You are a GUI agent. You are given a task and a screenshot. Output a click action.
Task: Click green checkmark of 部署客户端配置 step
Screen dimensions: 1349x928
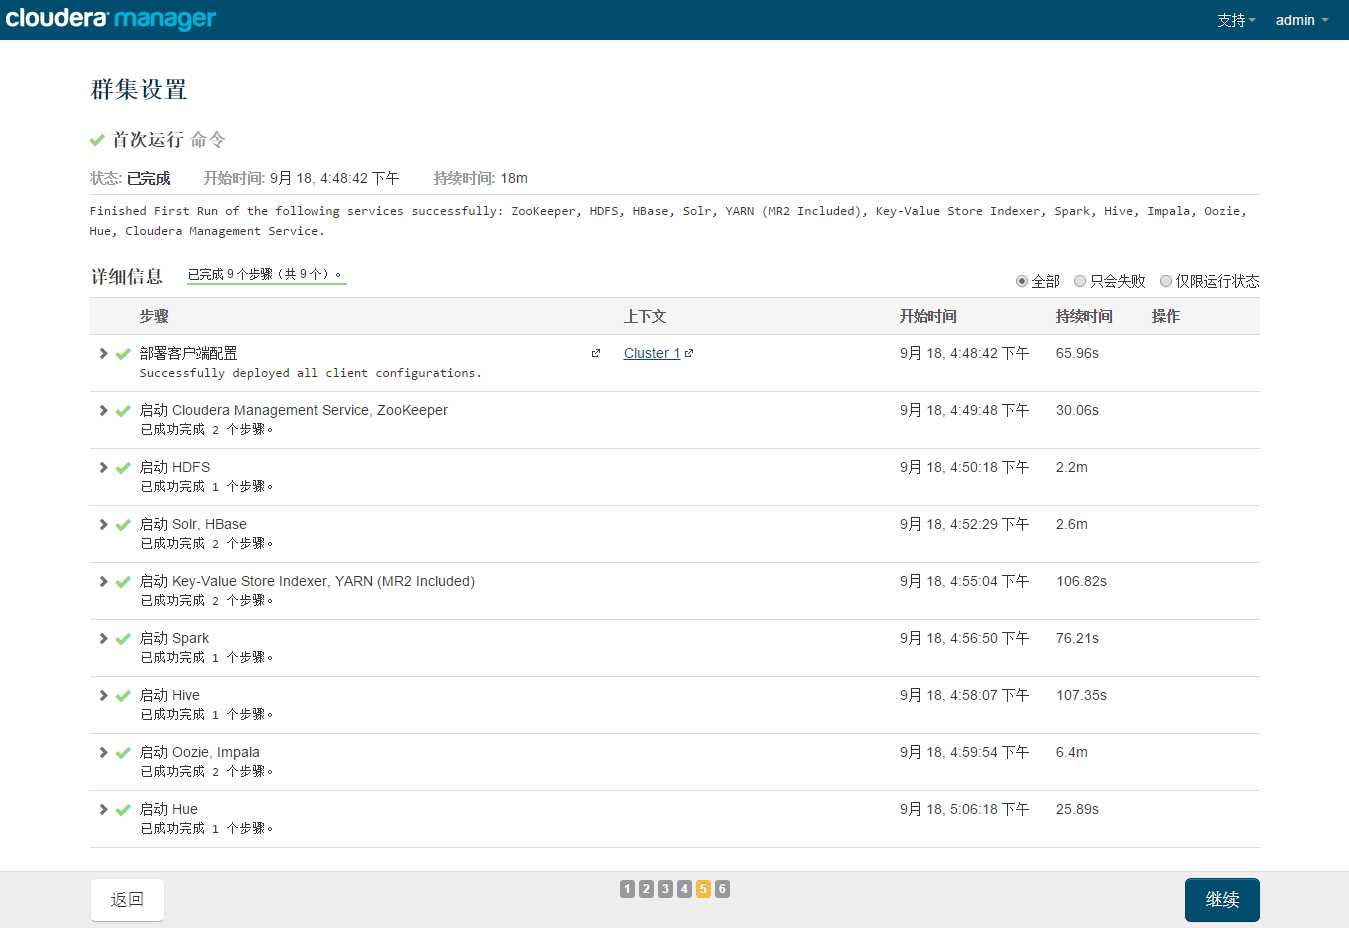[x=123, y=353]
